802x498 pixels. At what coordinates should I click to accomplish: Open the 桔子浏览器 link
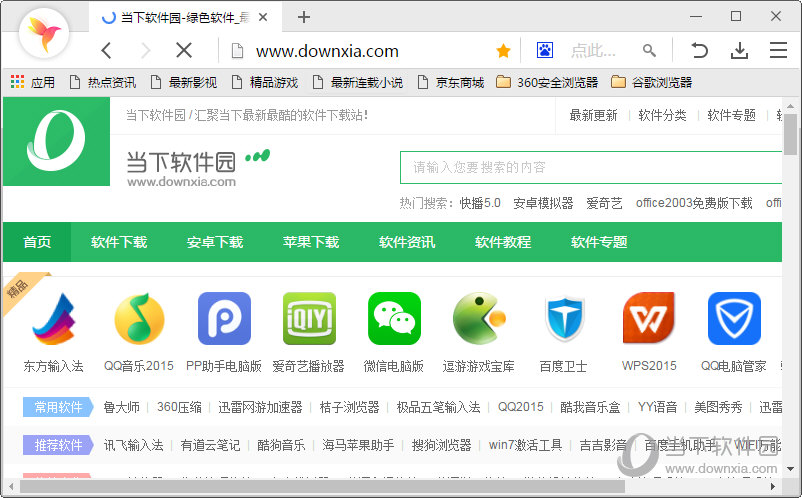349,407
